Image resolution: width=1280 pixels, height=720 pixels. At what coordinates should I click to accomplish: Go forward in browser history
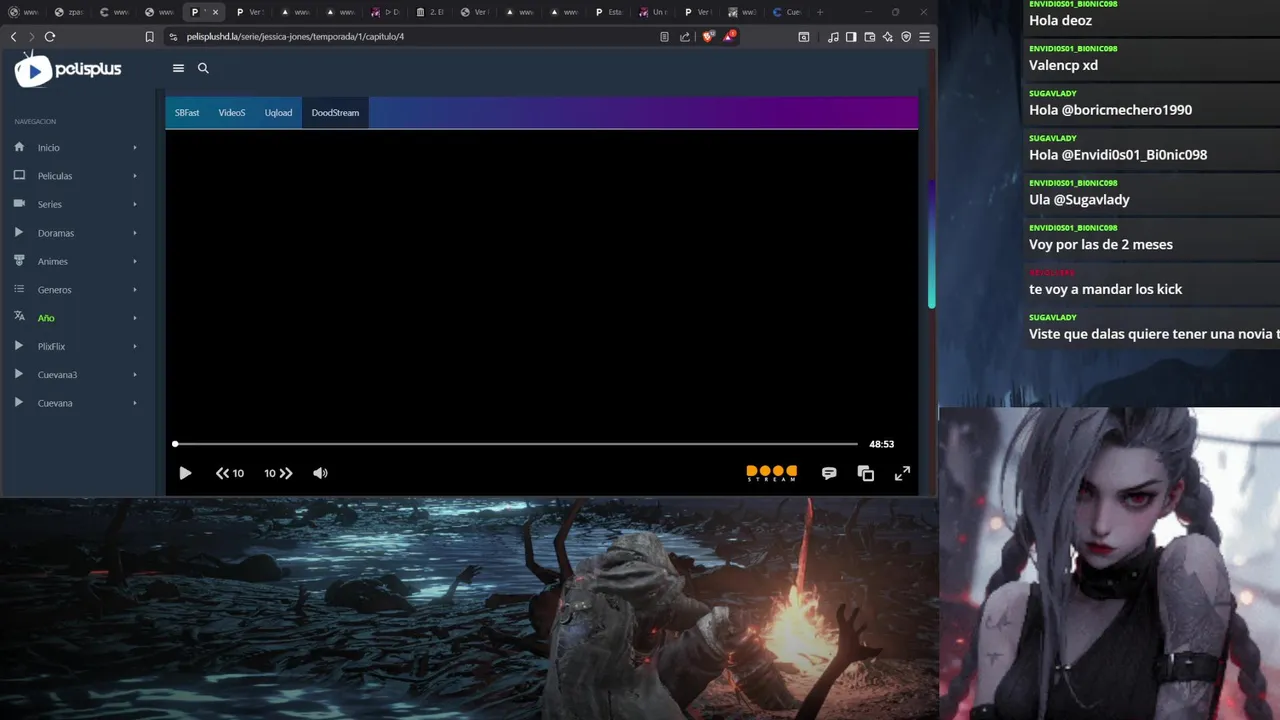point(31,36)
